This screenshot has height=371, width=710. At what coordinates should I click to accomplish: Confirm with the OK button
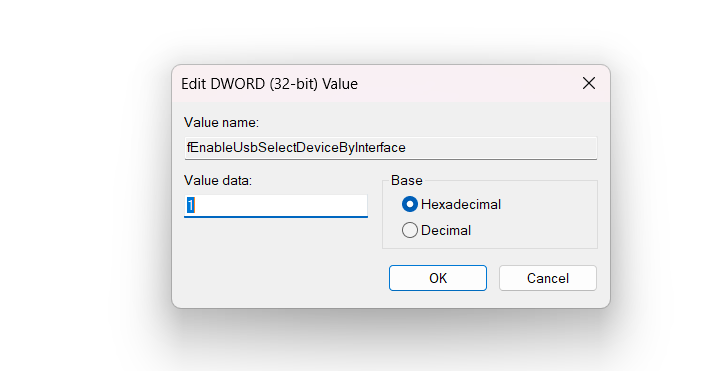[x=438, y=278]
